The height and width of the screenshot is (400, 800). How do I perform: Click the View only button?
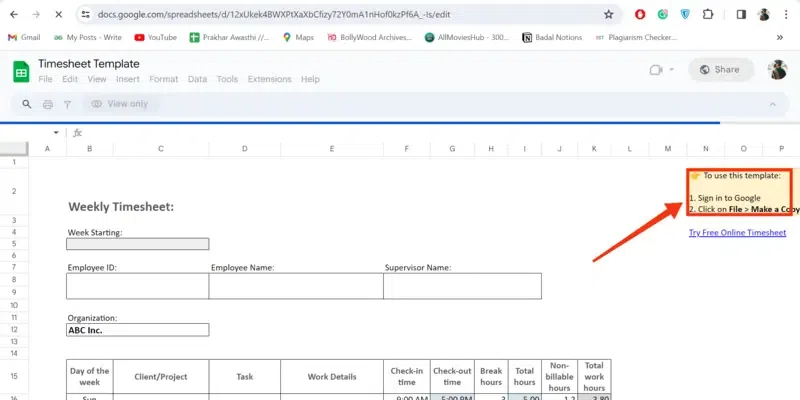(120, 104)
